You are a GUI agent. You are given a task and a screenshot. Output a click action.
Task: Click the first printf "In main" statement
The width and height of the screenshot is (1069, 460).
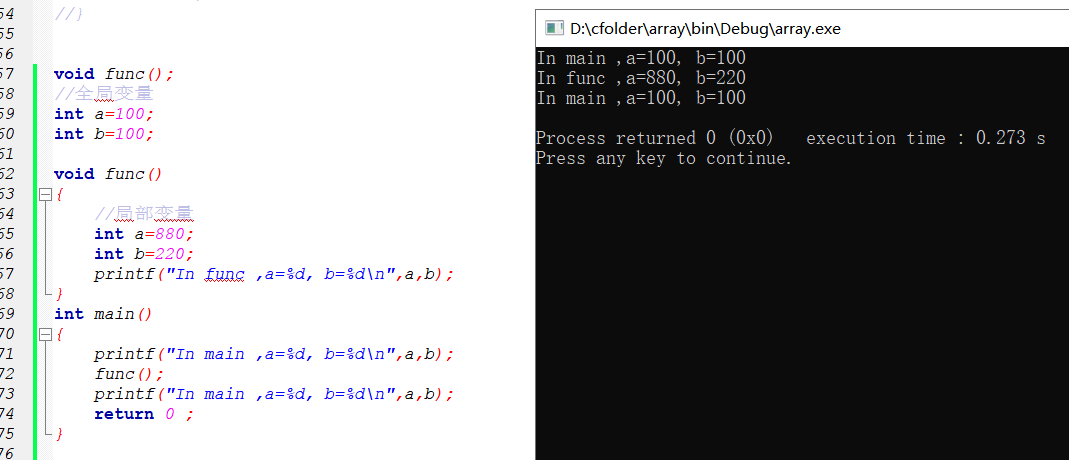274,354
